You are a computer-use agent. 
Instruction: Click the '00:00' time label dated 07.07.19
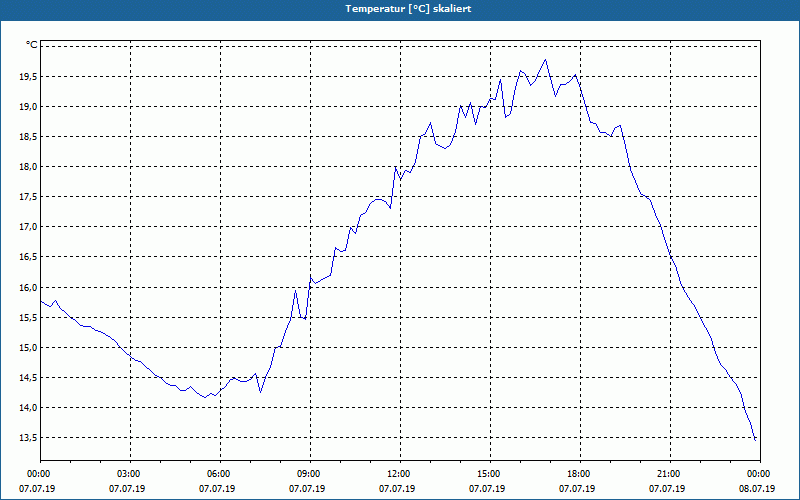click(37, 474)
